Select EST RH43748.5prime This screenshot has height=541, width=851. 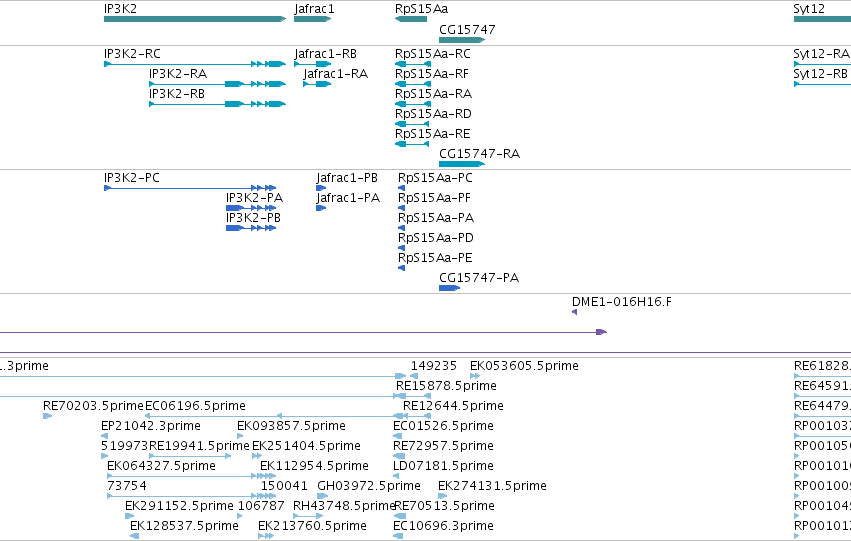(308, 517)
